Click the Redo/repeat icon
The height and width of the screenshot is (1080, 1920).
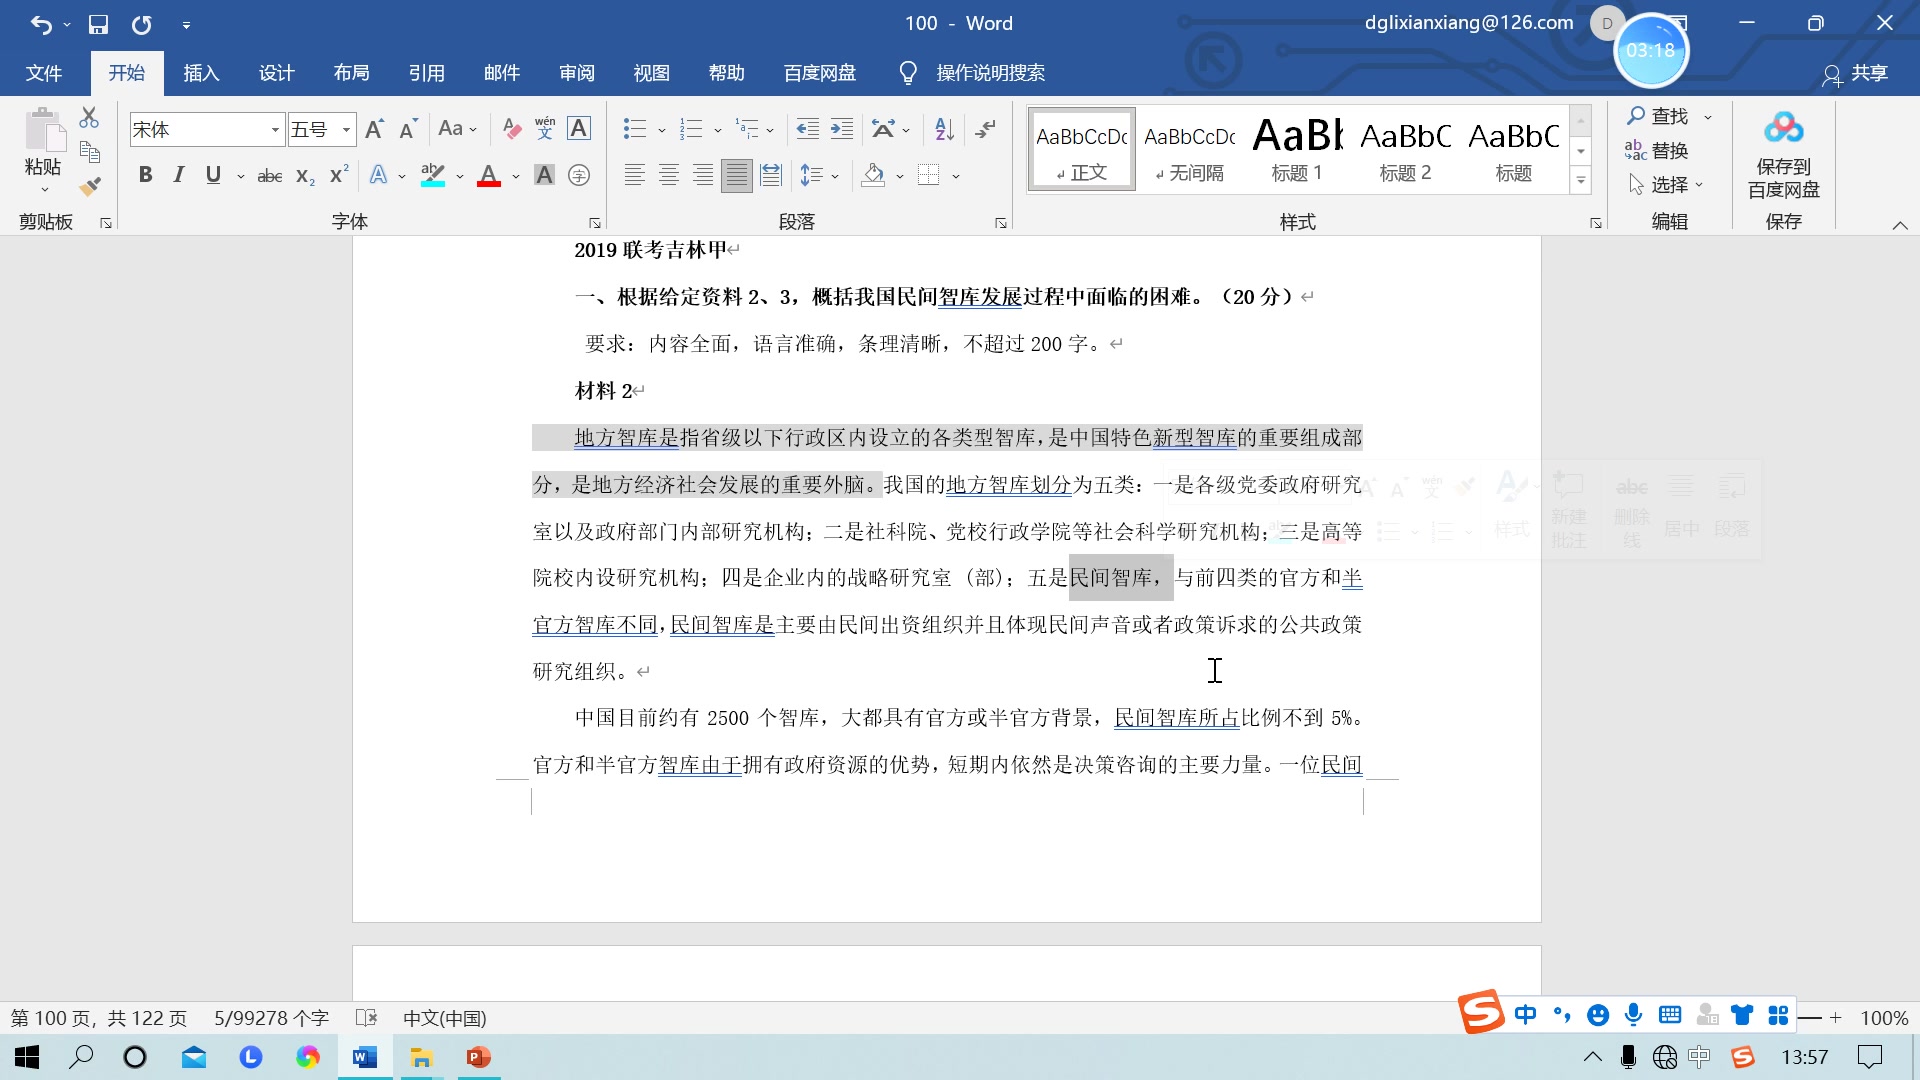tap(142, 24)
